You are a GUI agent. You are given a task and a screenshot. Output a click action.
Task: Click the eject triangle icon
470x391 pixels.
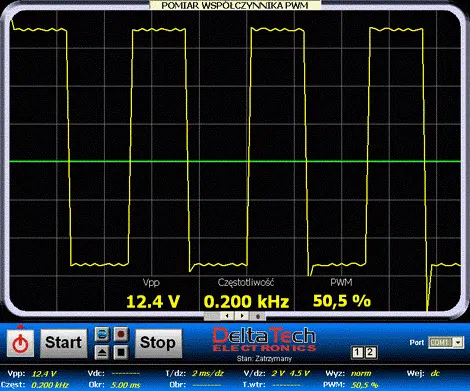tap(102, 352)
